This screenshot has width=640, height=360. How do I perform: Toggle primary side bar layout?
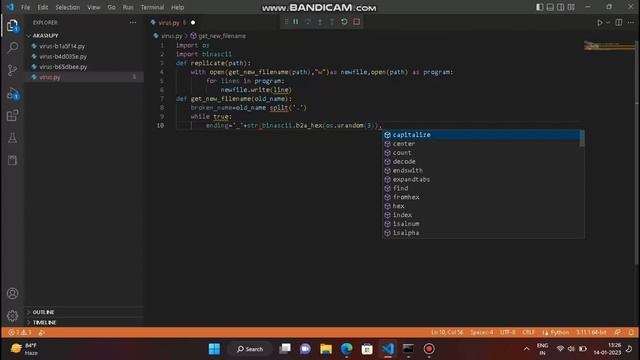(540, 7)
